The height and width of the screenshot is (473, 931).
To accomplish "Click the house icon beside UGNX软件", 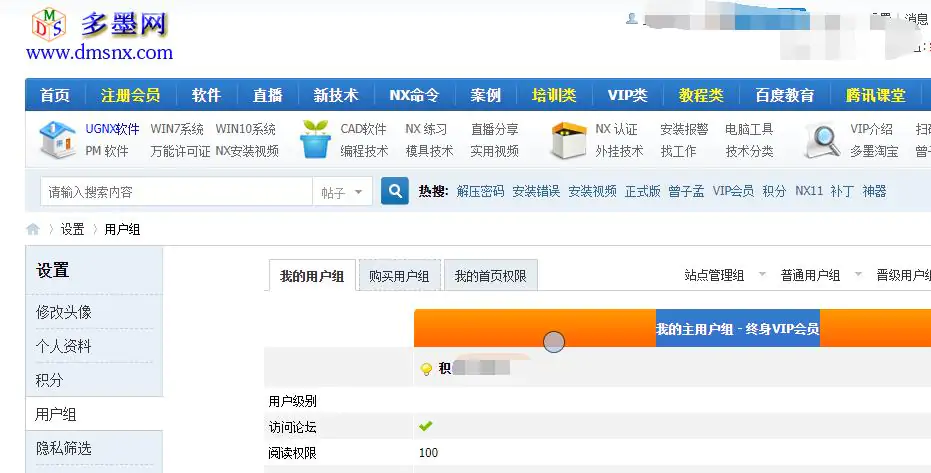I will [57, 139].
